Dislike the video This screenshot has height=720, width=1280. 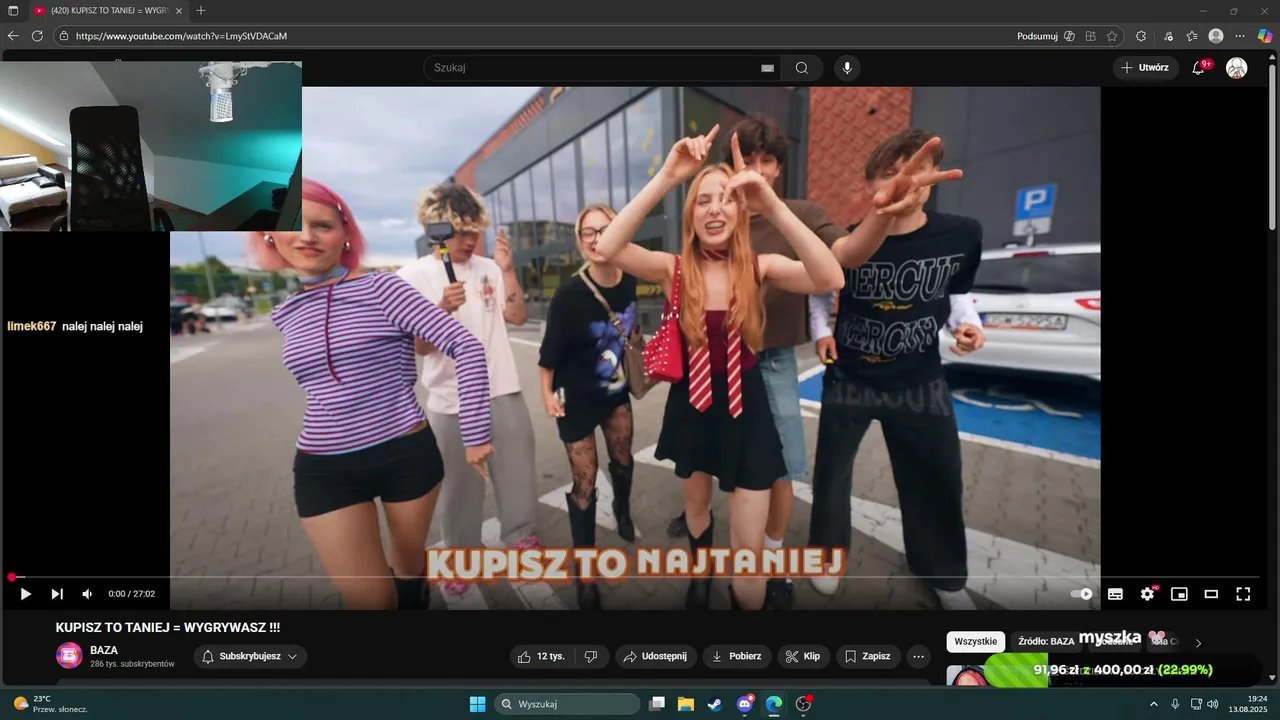[591, 657]
